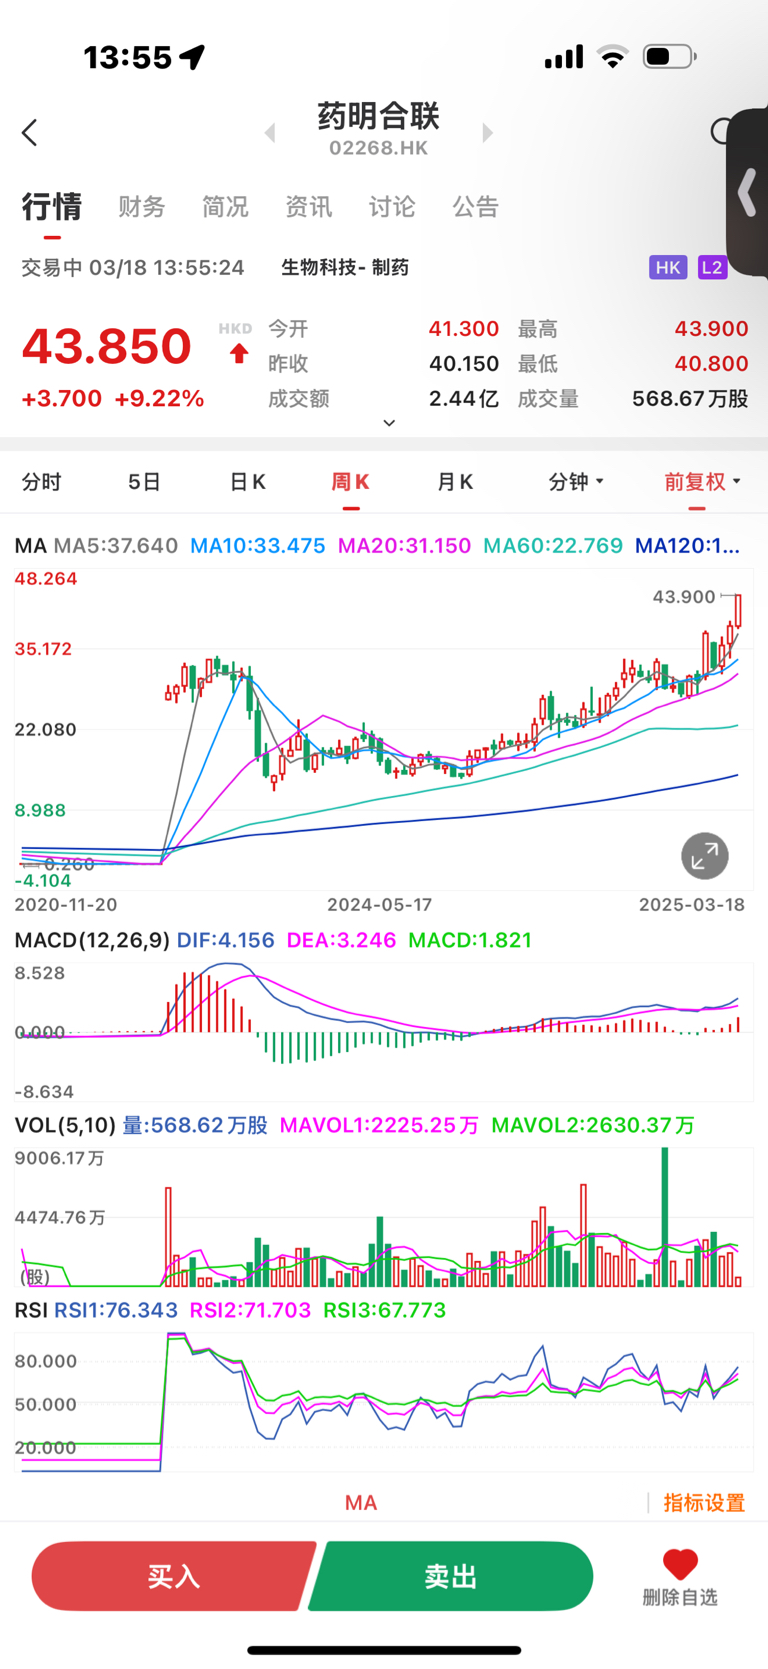Tap the location arrow next to time
The image size is (768, 1669).
pos(193,57)
